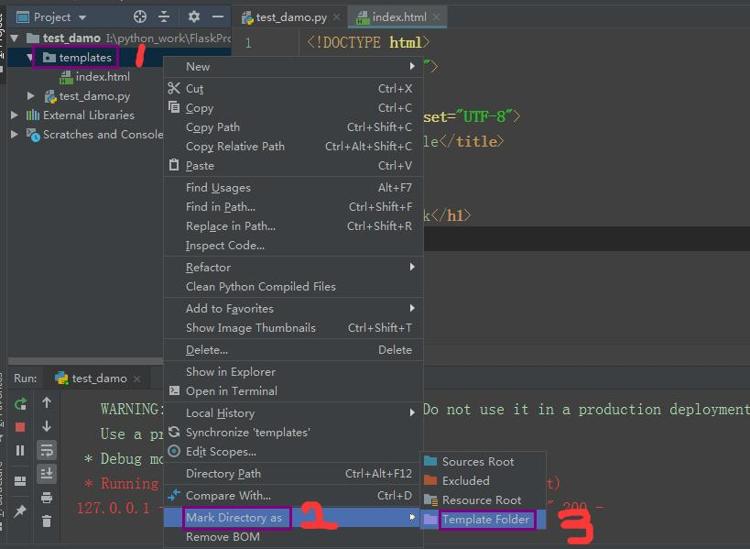Clear all console output with trash icon
The image size is (750, 549).
(46, 521)
